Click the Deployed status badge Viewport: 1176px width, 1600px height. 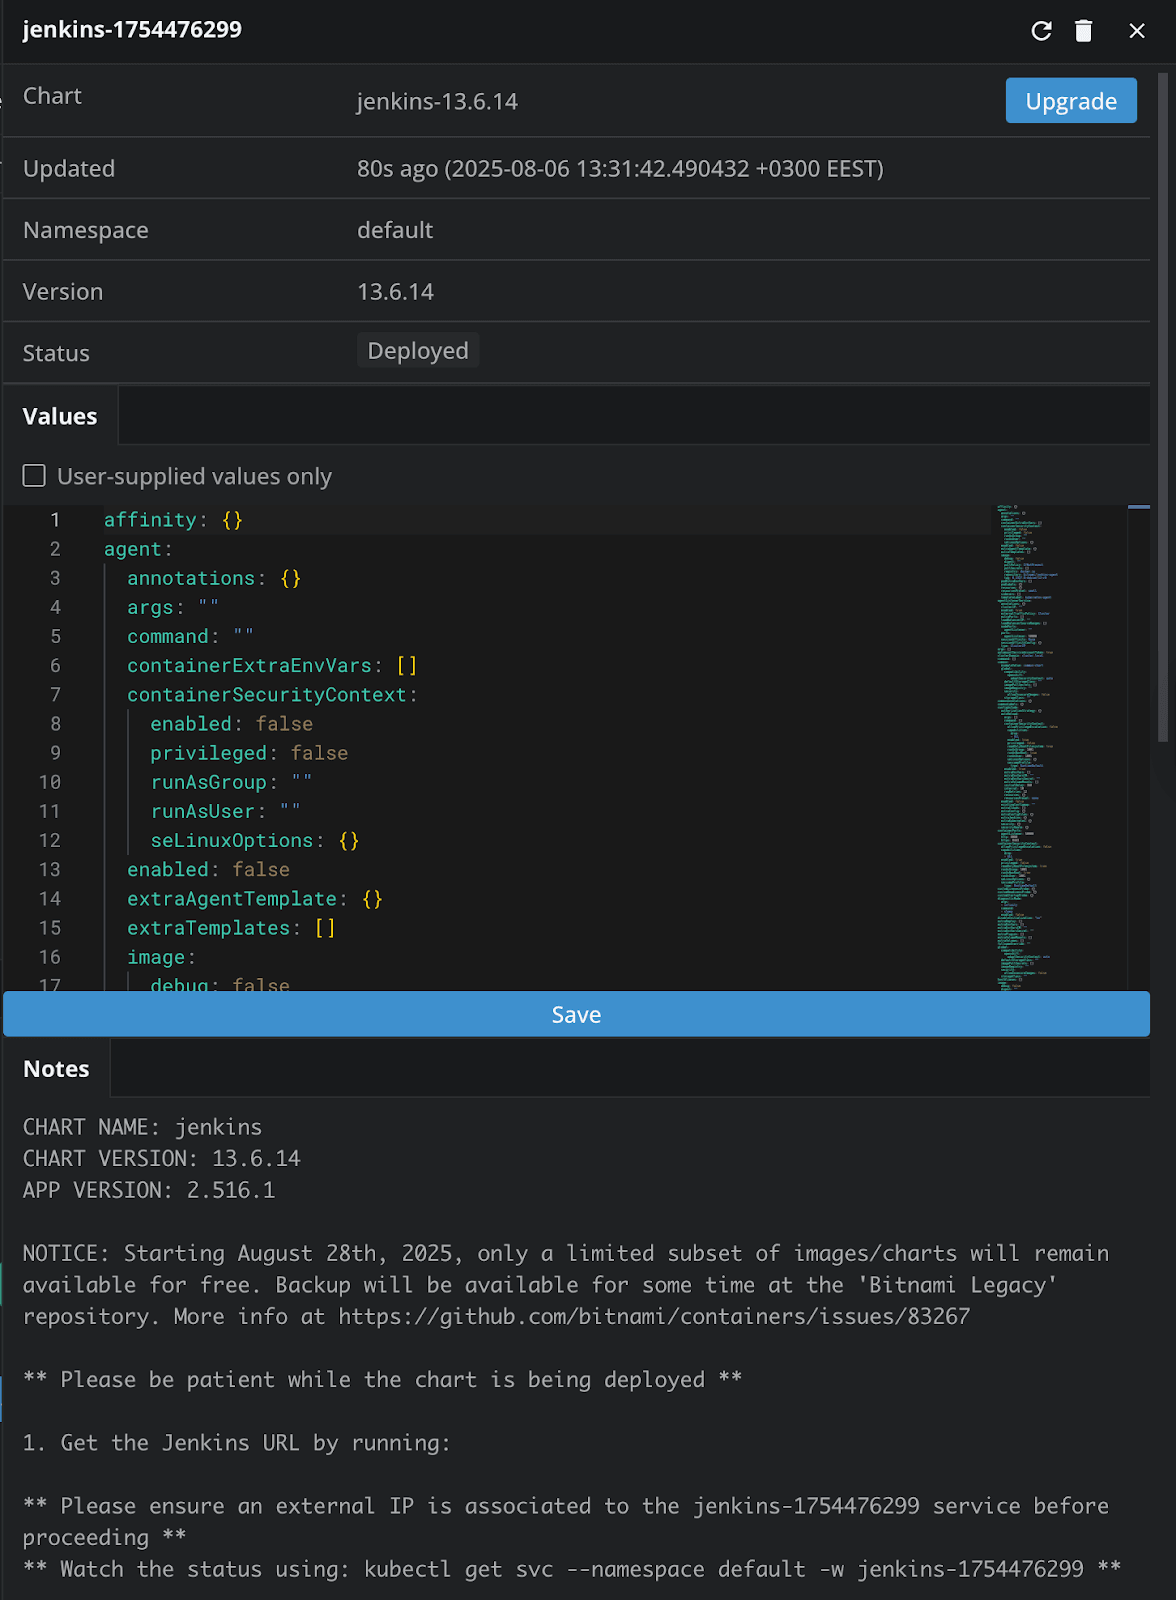tap(418, 351)
